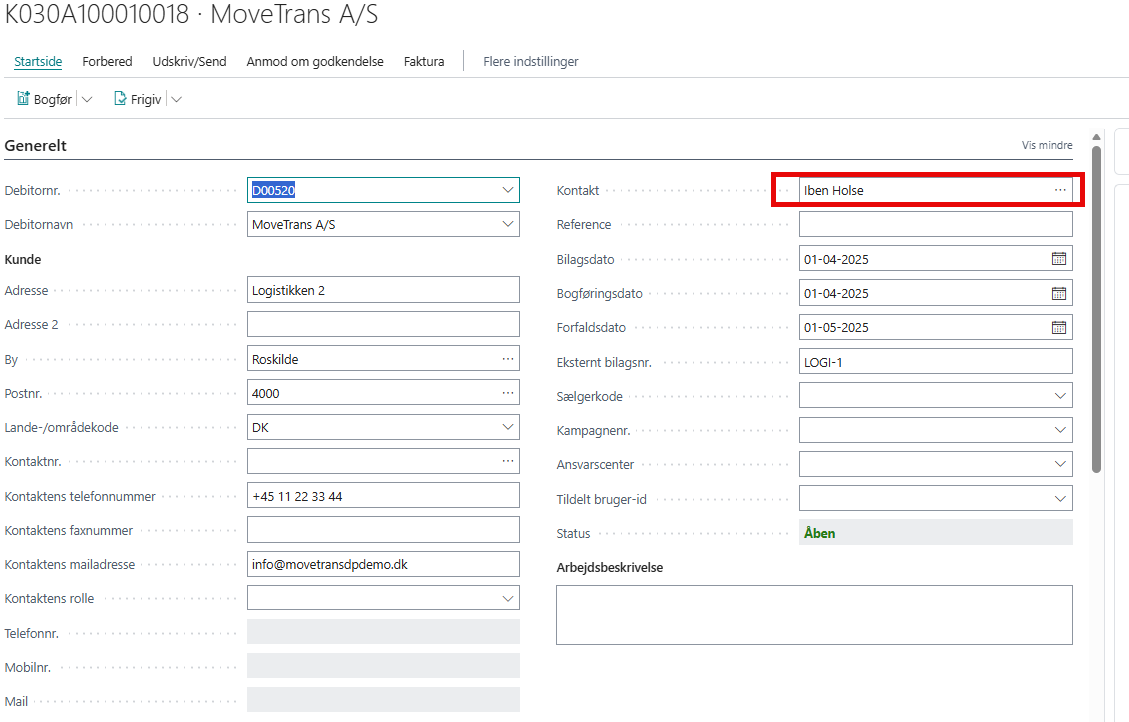Open the Debitornavn dropdown
The image size is (1129, 722).
[x=508, y=225]
